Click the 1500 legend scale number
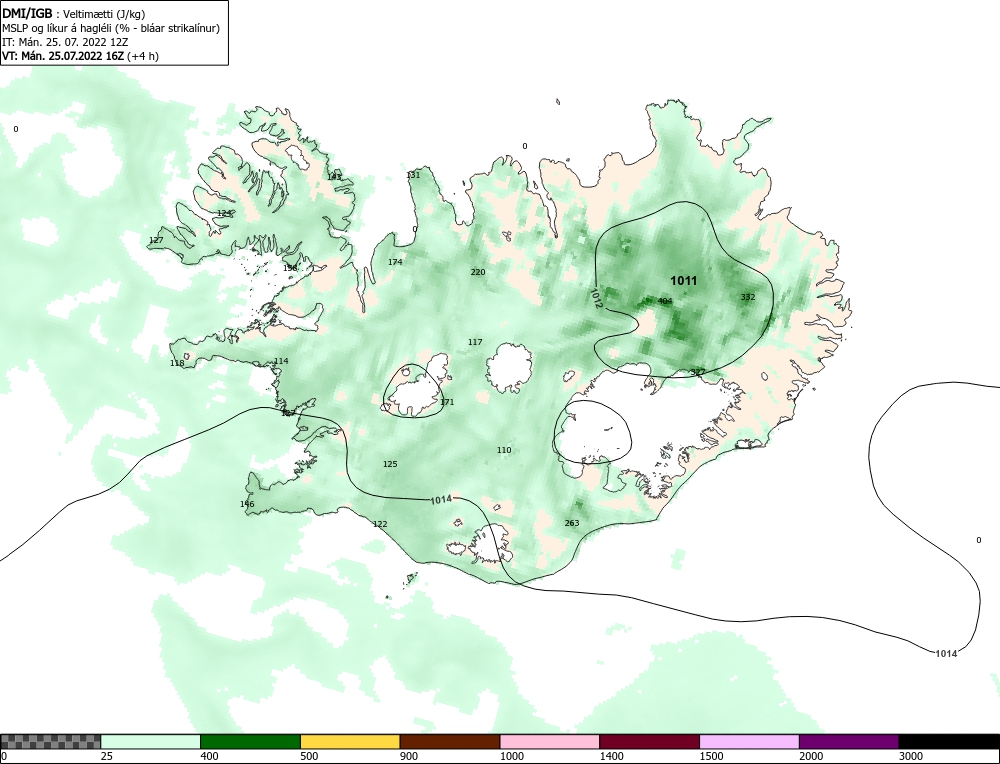1000x764 pixels. pyautogui.click(x=710, y=756)
